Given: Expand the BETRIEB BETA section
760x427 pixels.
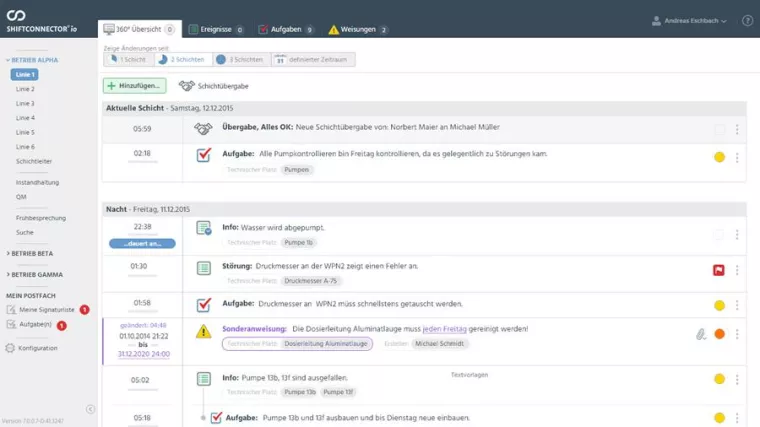Looking at the screenshot, I should (x=32, y=254).
